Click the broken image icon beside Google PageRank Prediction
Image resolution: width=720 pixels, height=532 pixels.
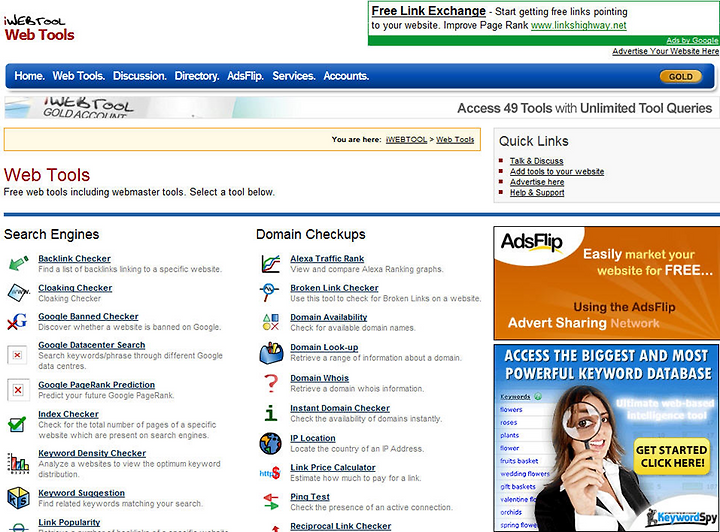pyautogui.click(x=18, y=390)
